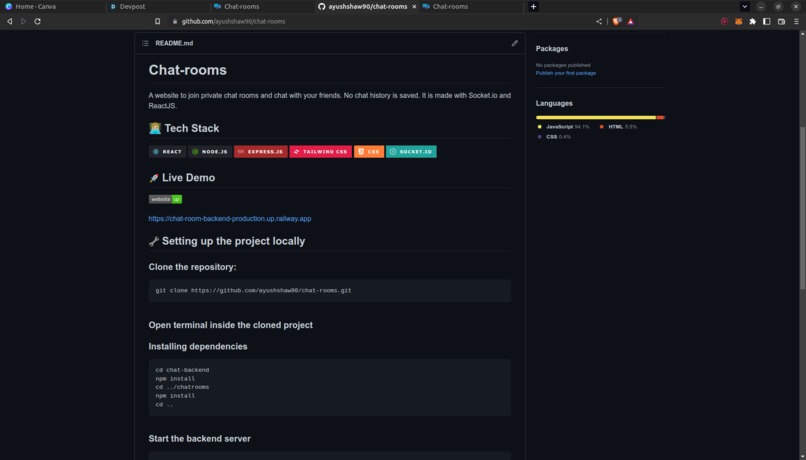Click the scrollbar down arrow
This screenshot has height=460, width=806.
pyautogui.click(x=802, y=456)
